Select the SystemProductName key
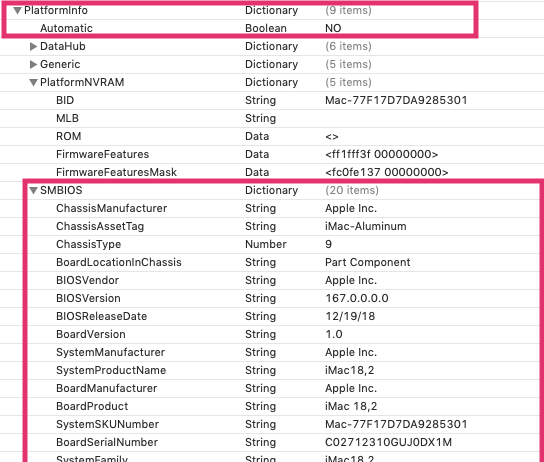 [111, 370]
